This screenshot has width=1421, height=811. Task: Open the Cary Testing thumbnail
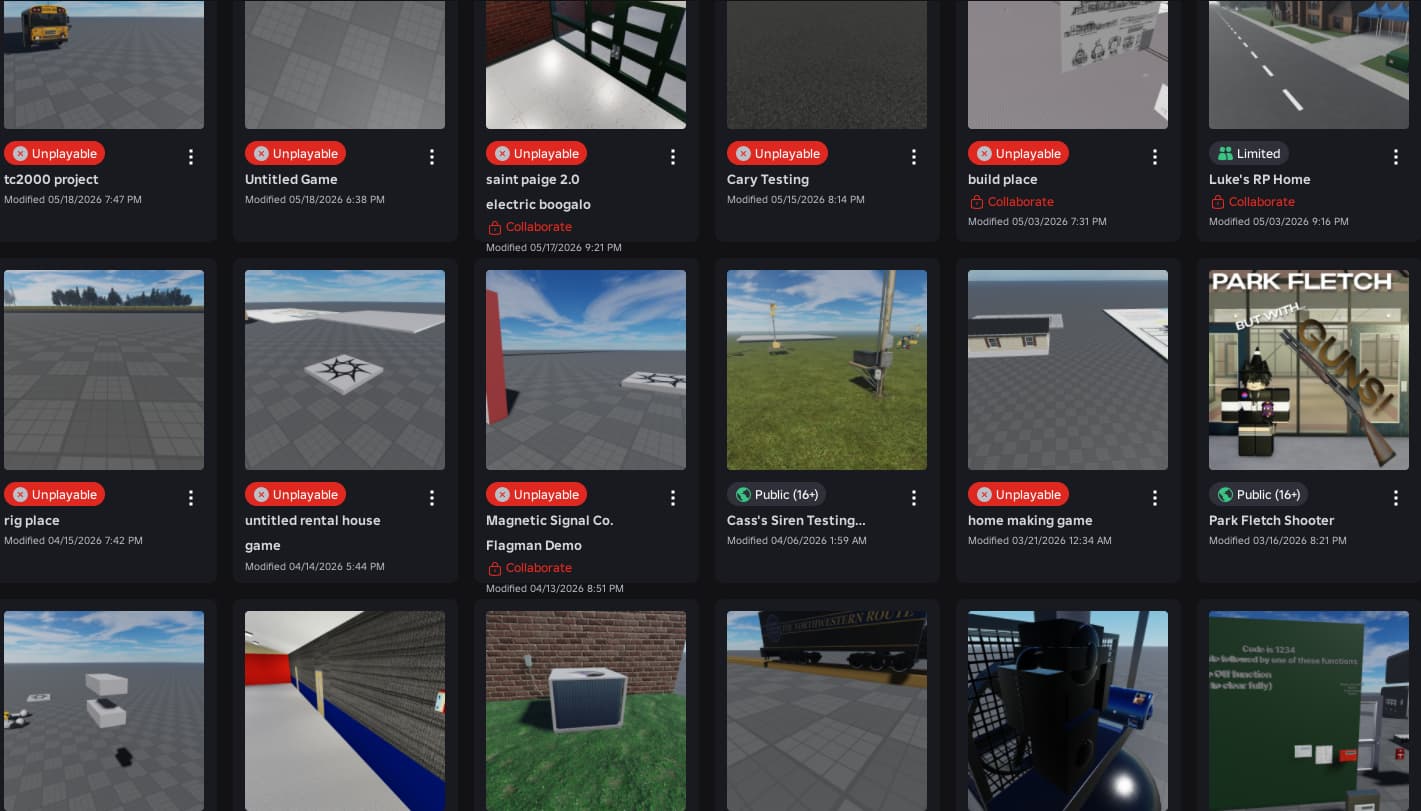(827, 64)
